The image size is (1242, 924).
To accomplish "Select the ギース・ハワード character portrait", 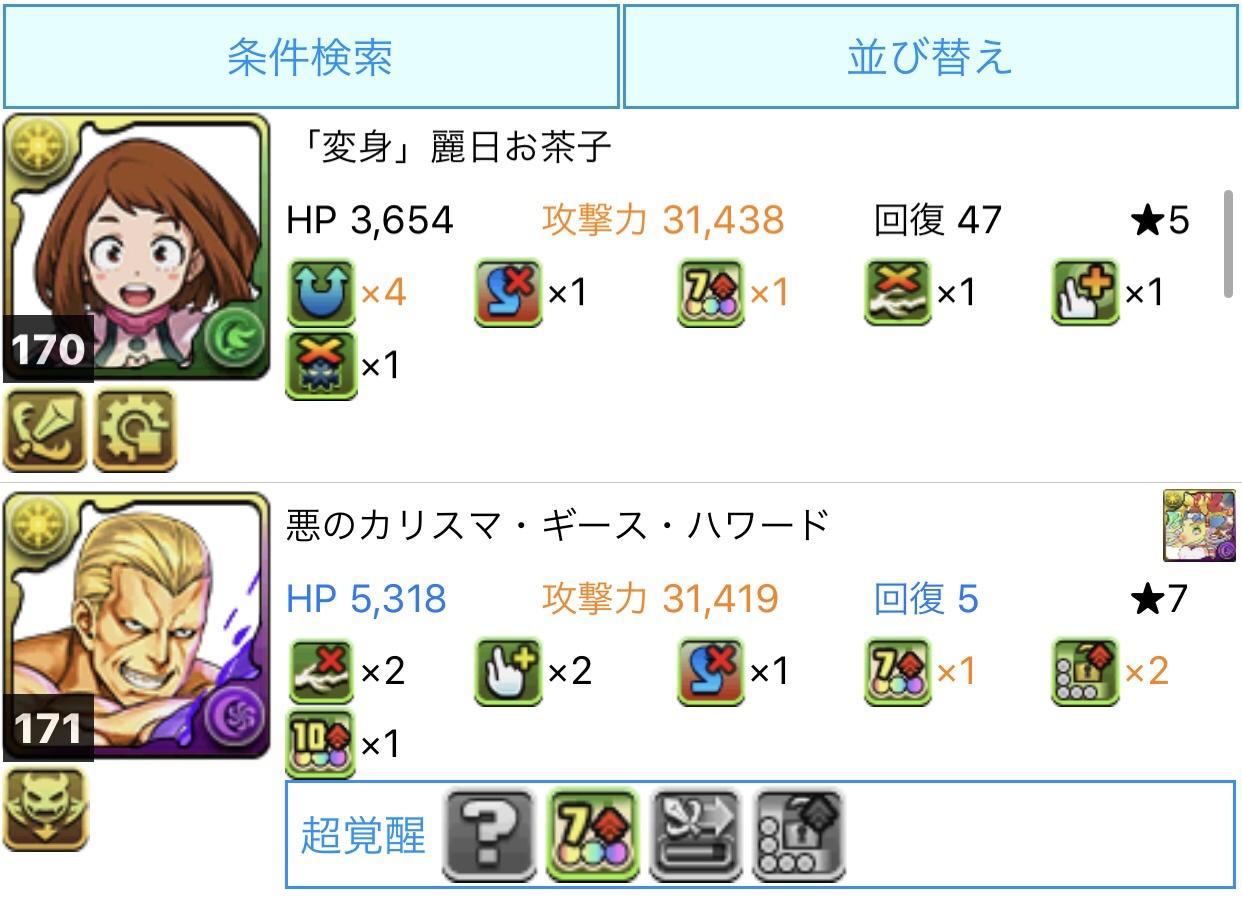I will pos(137,626).
